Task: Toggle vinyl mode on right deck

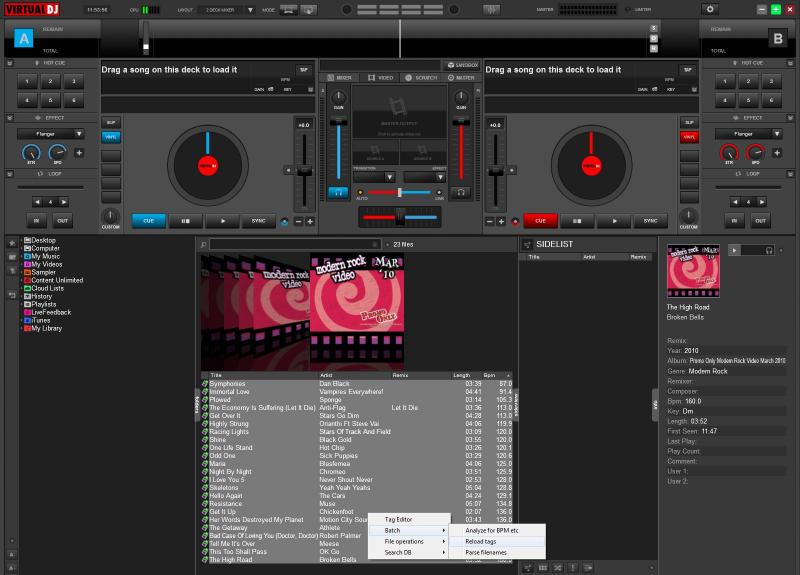Action: [689, 137]
